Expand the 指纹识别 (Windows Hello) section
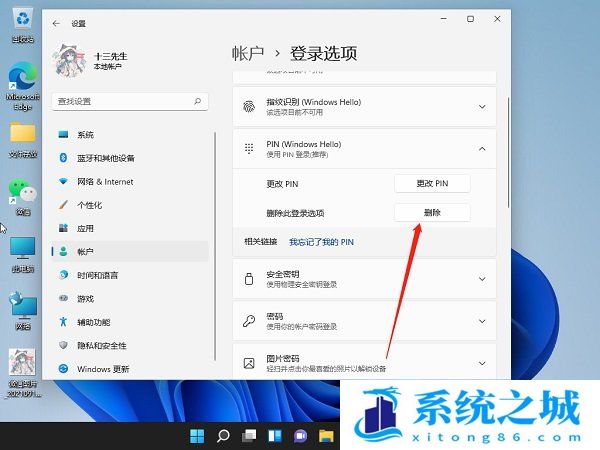This screenshot has width=600, height=450. [x=364, y=107]
